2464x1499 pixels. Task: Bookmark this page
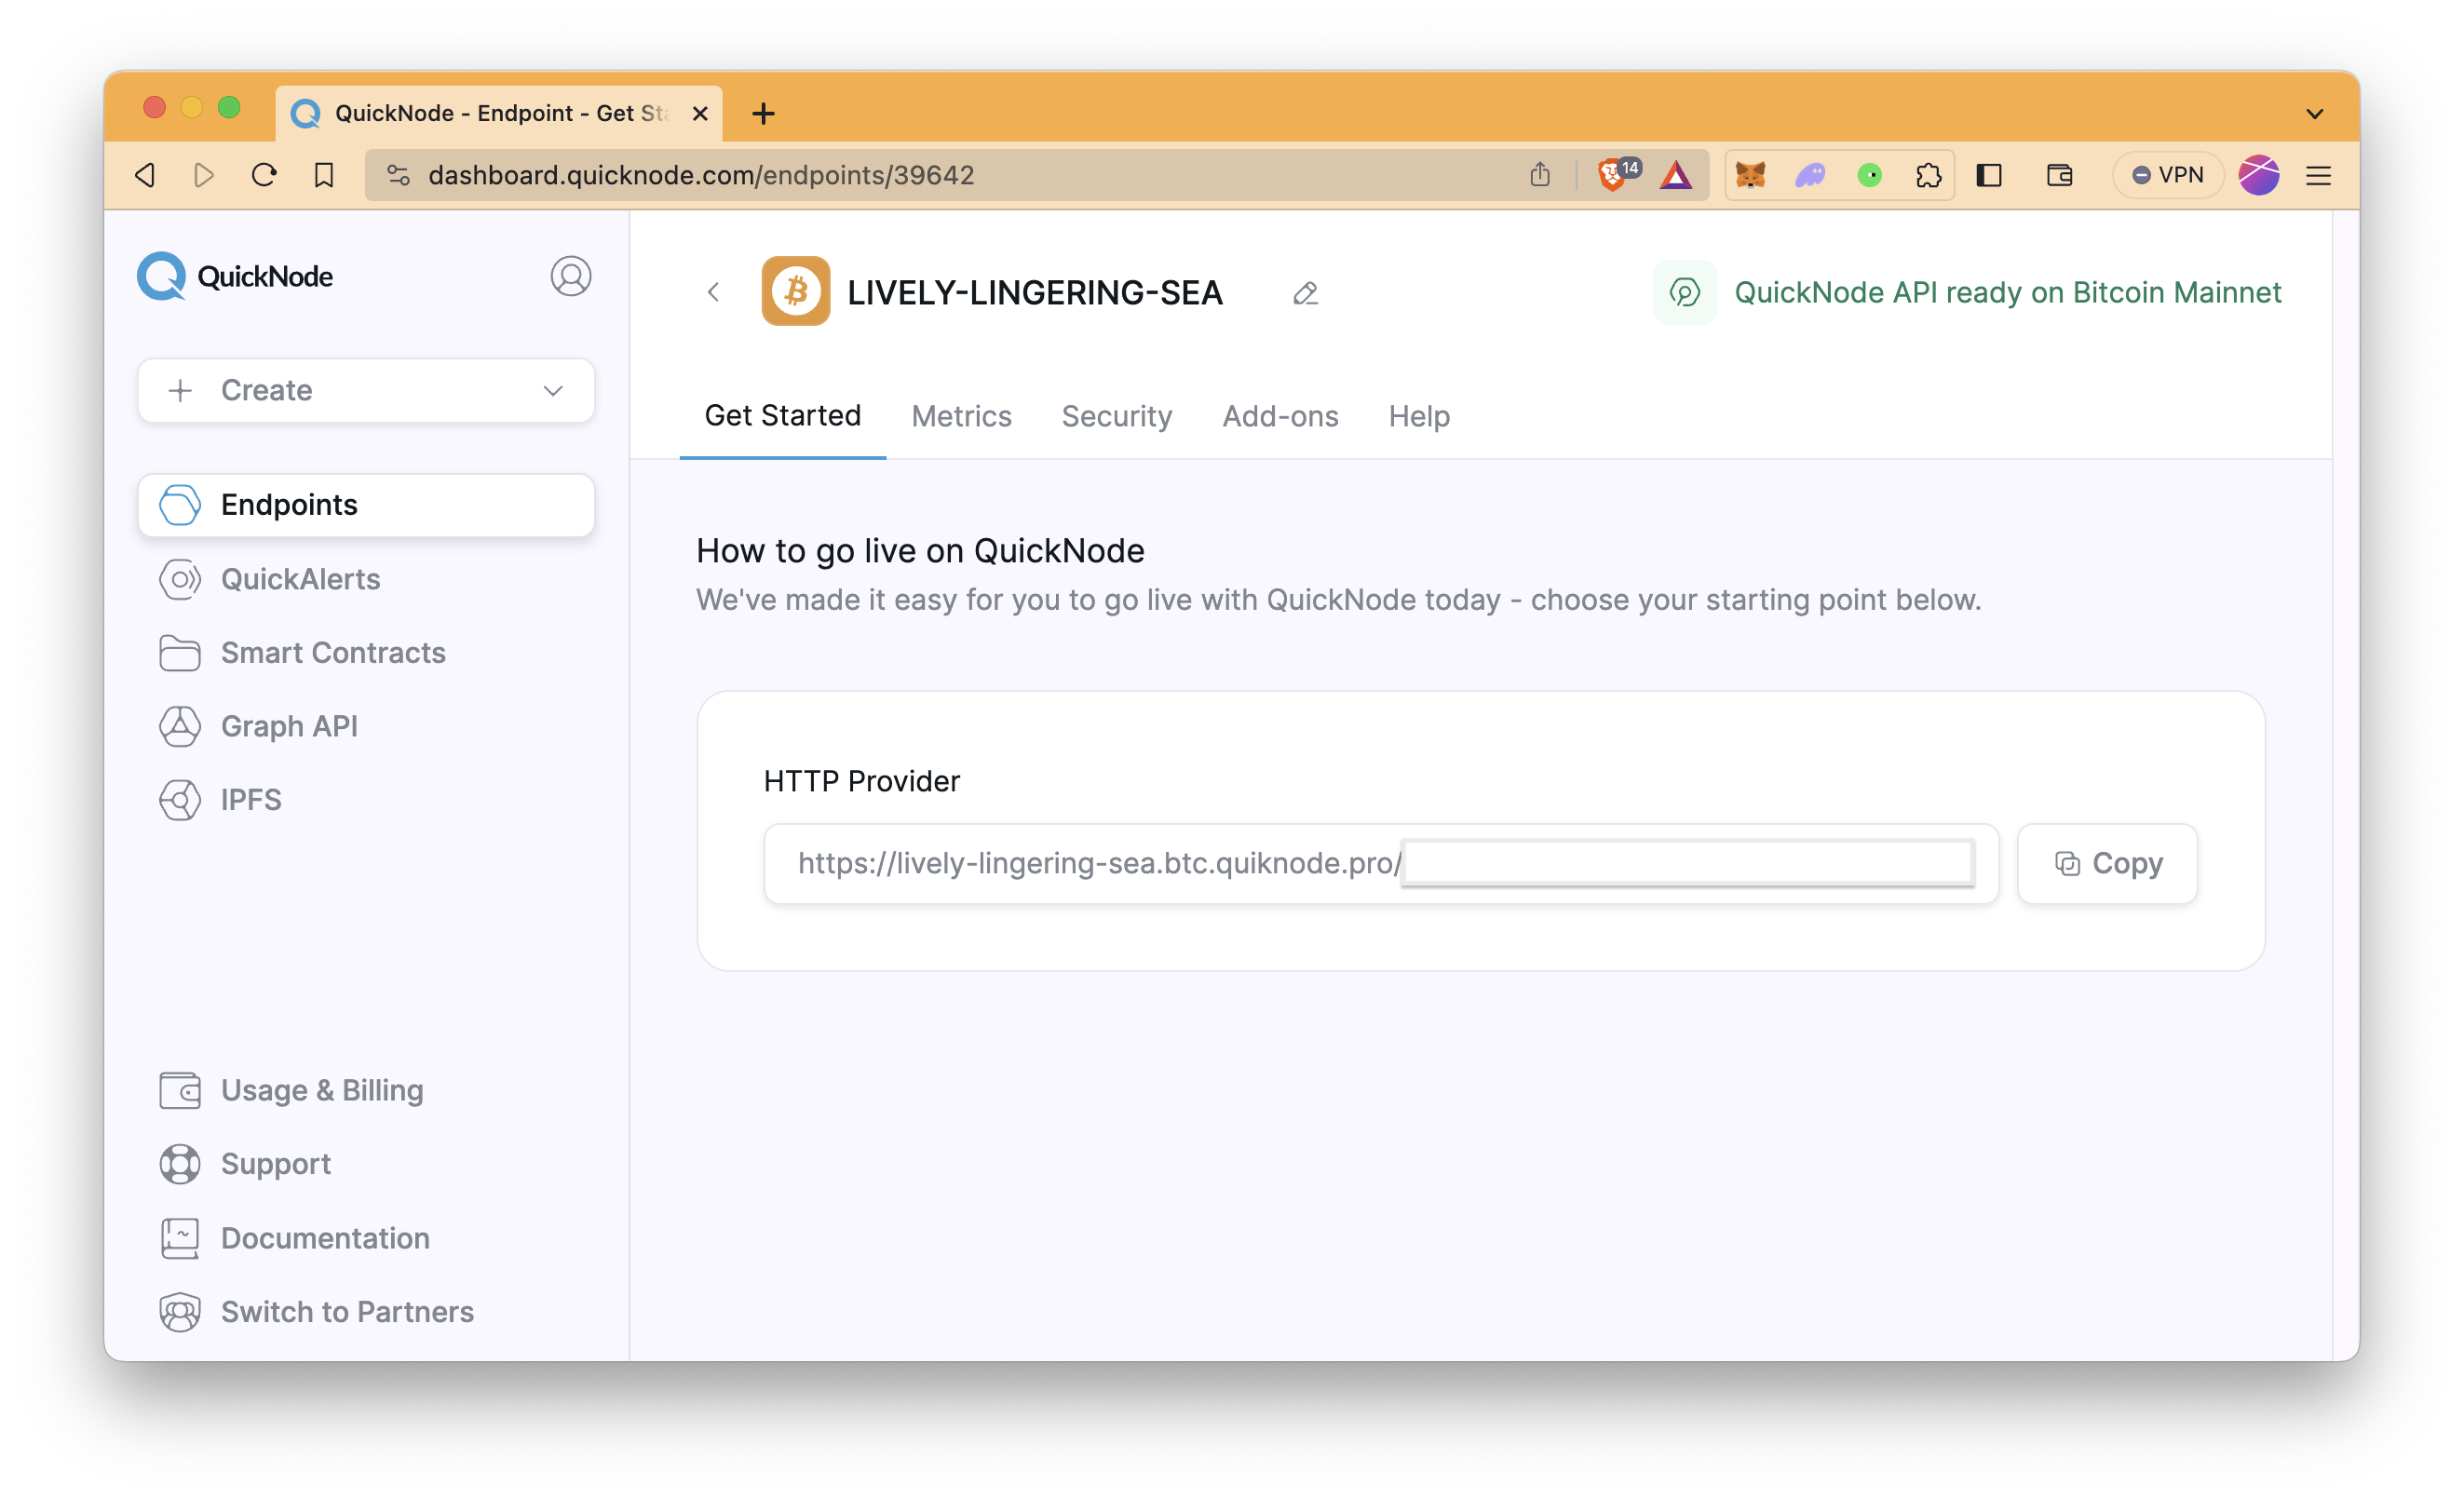coord(323,175)
